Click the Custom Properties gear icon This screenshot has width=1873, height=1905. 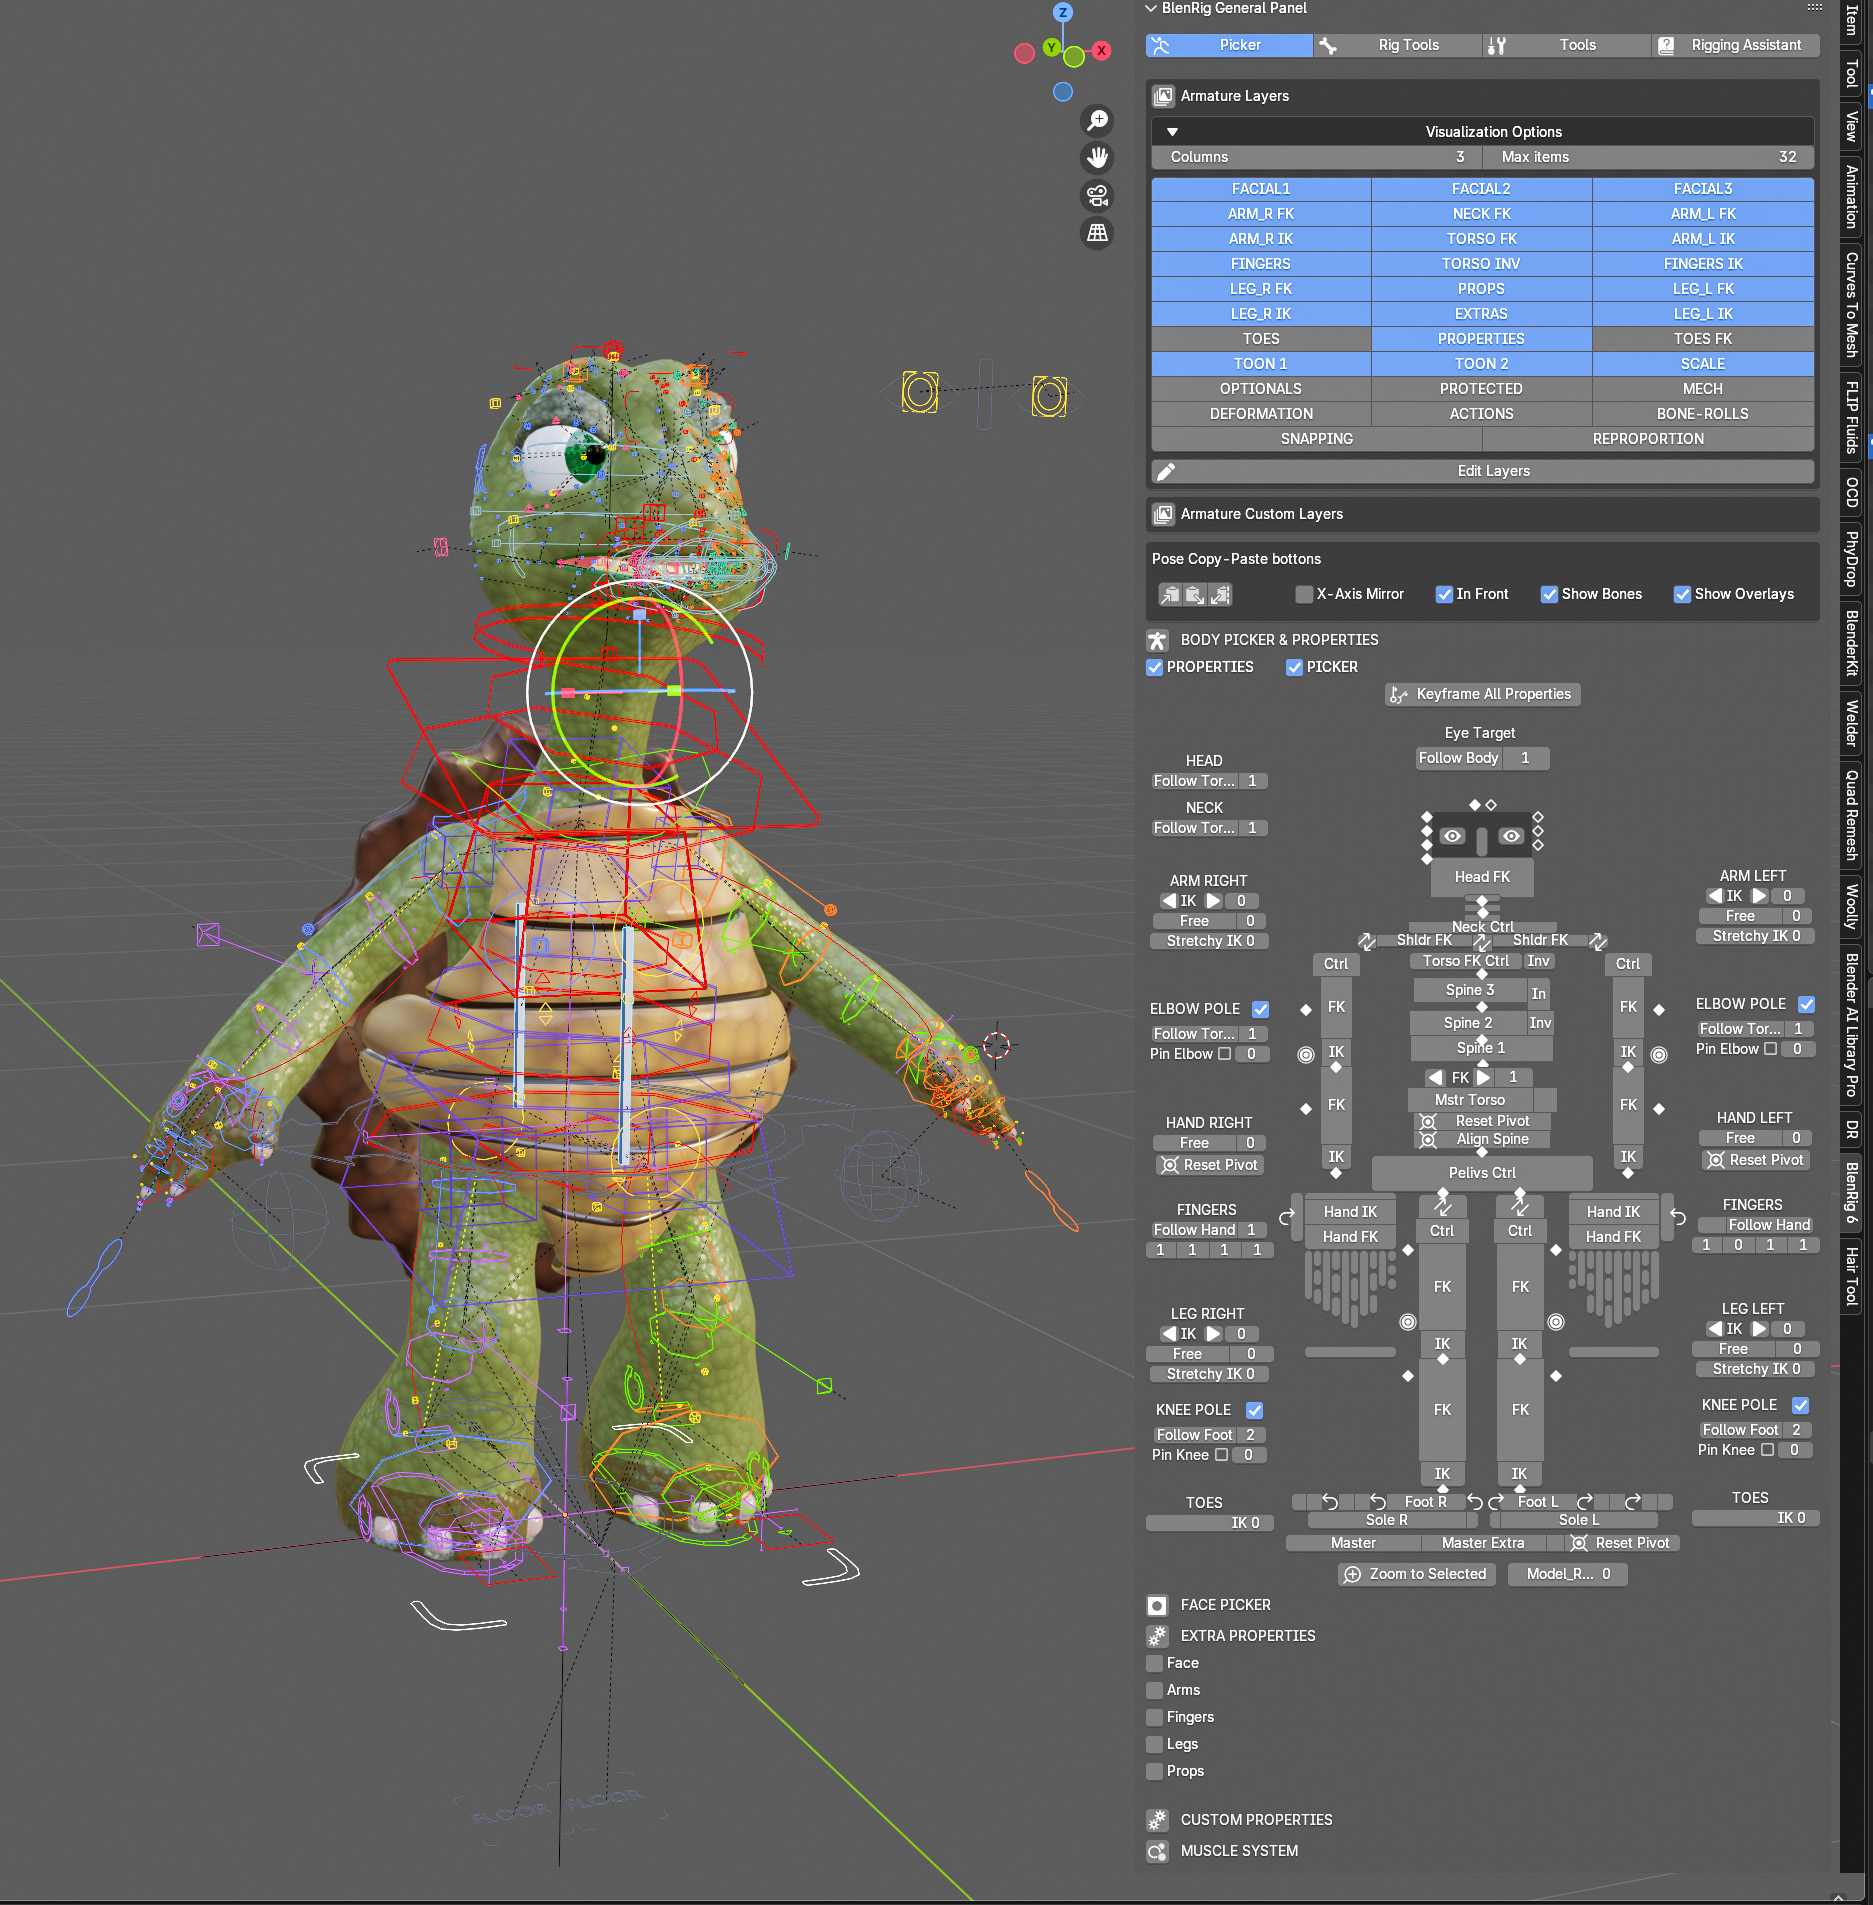click(1157, 1820)
